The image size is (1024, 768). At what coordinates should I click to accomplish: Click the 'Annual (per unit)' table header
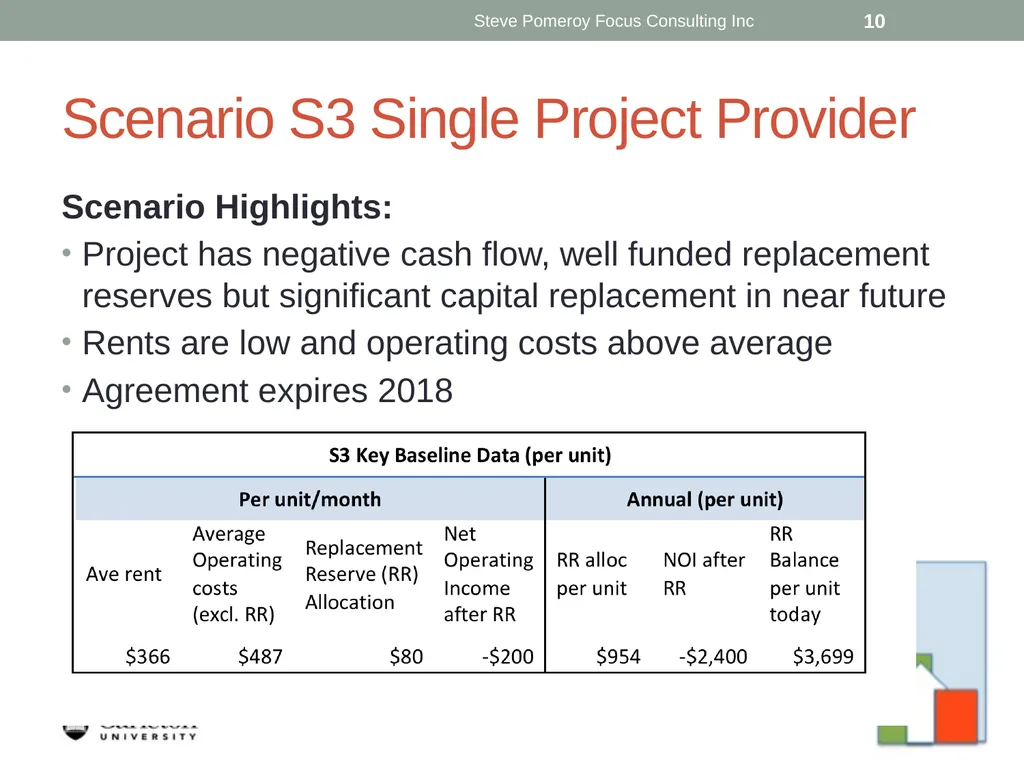click(705, 500)
